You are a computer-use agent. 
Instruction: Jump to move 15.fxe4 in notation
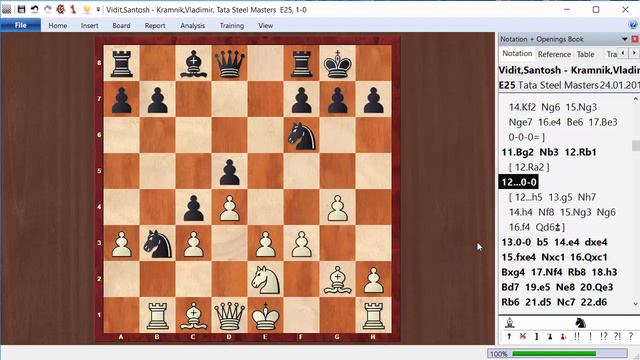(518, 257)
